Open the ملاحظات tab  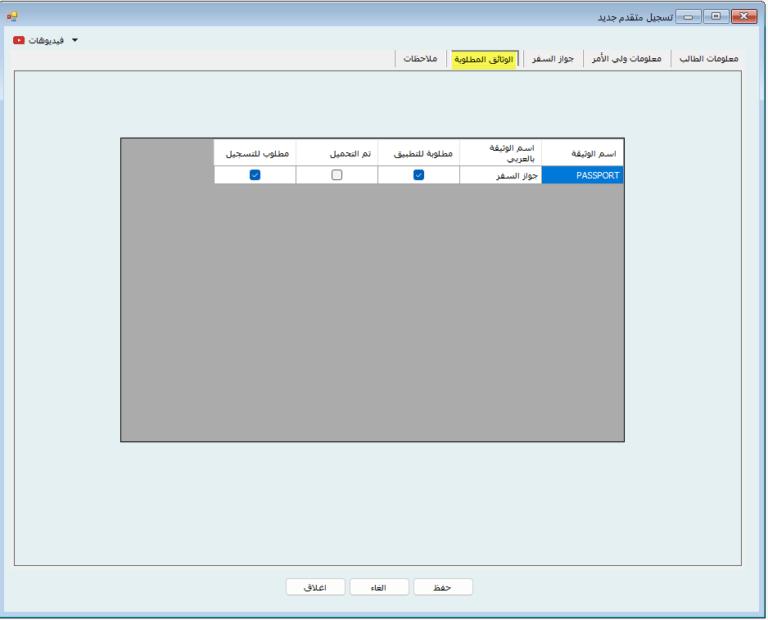pyautogui.click(x=420, y=59)
